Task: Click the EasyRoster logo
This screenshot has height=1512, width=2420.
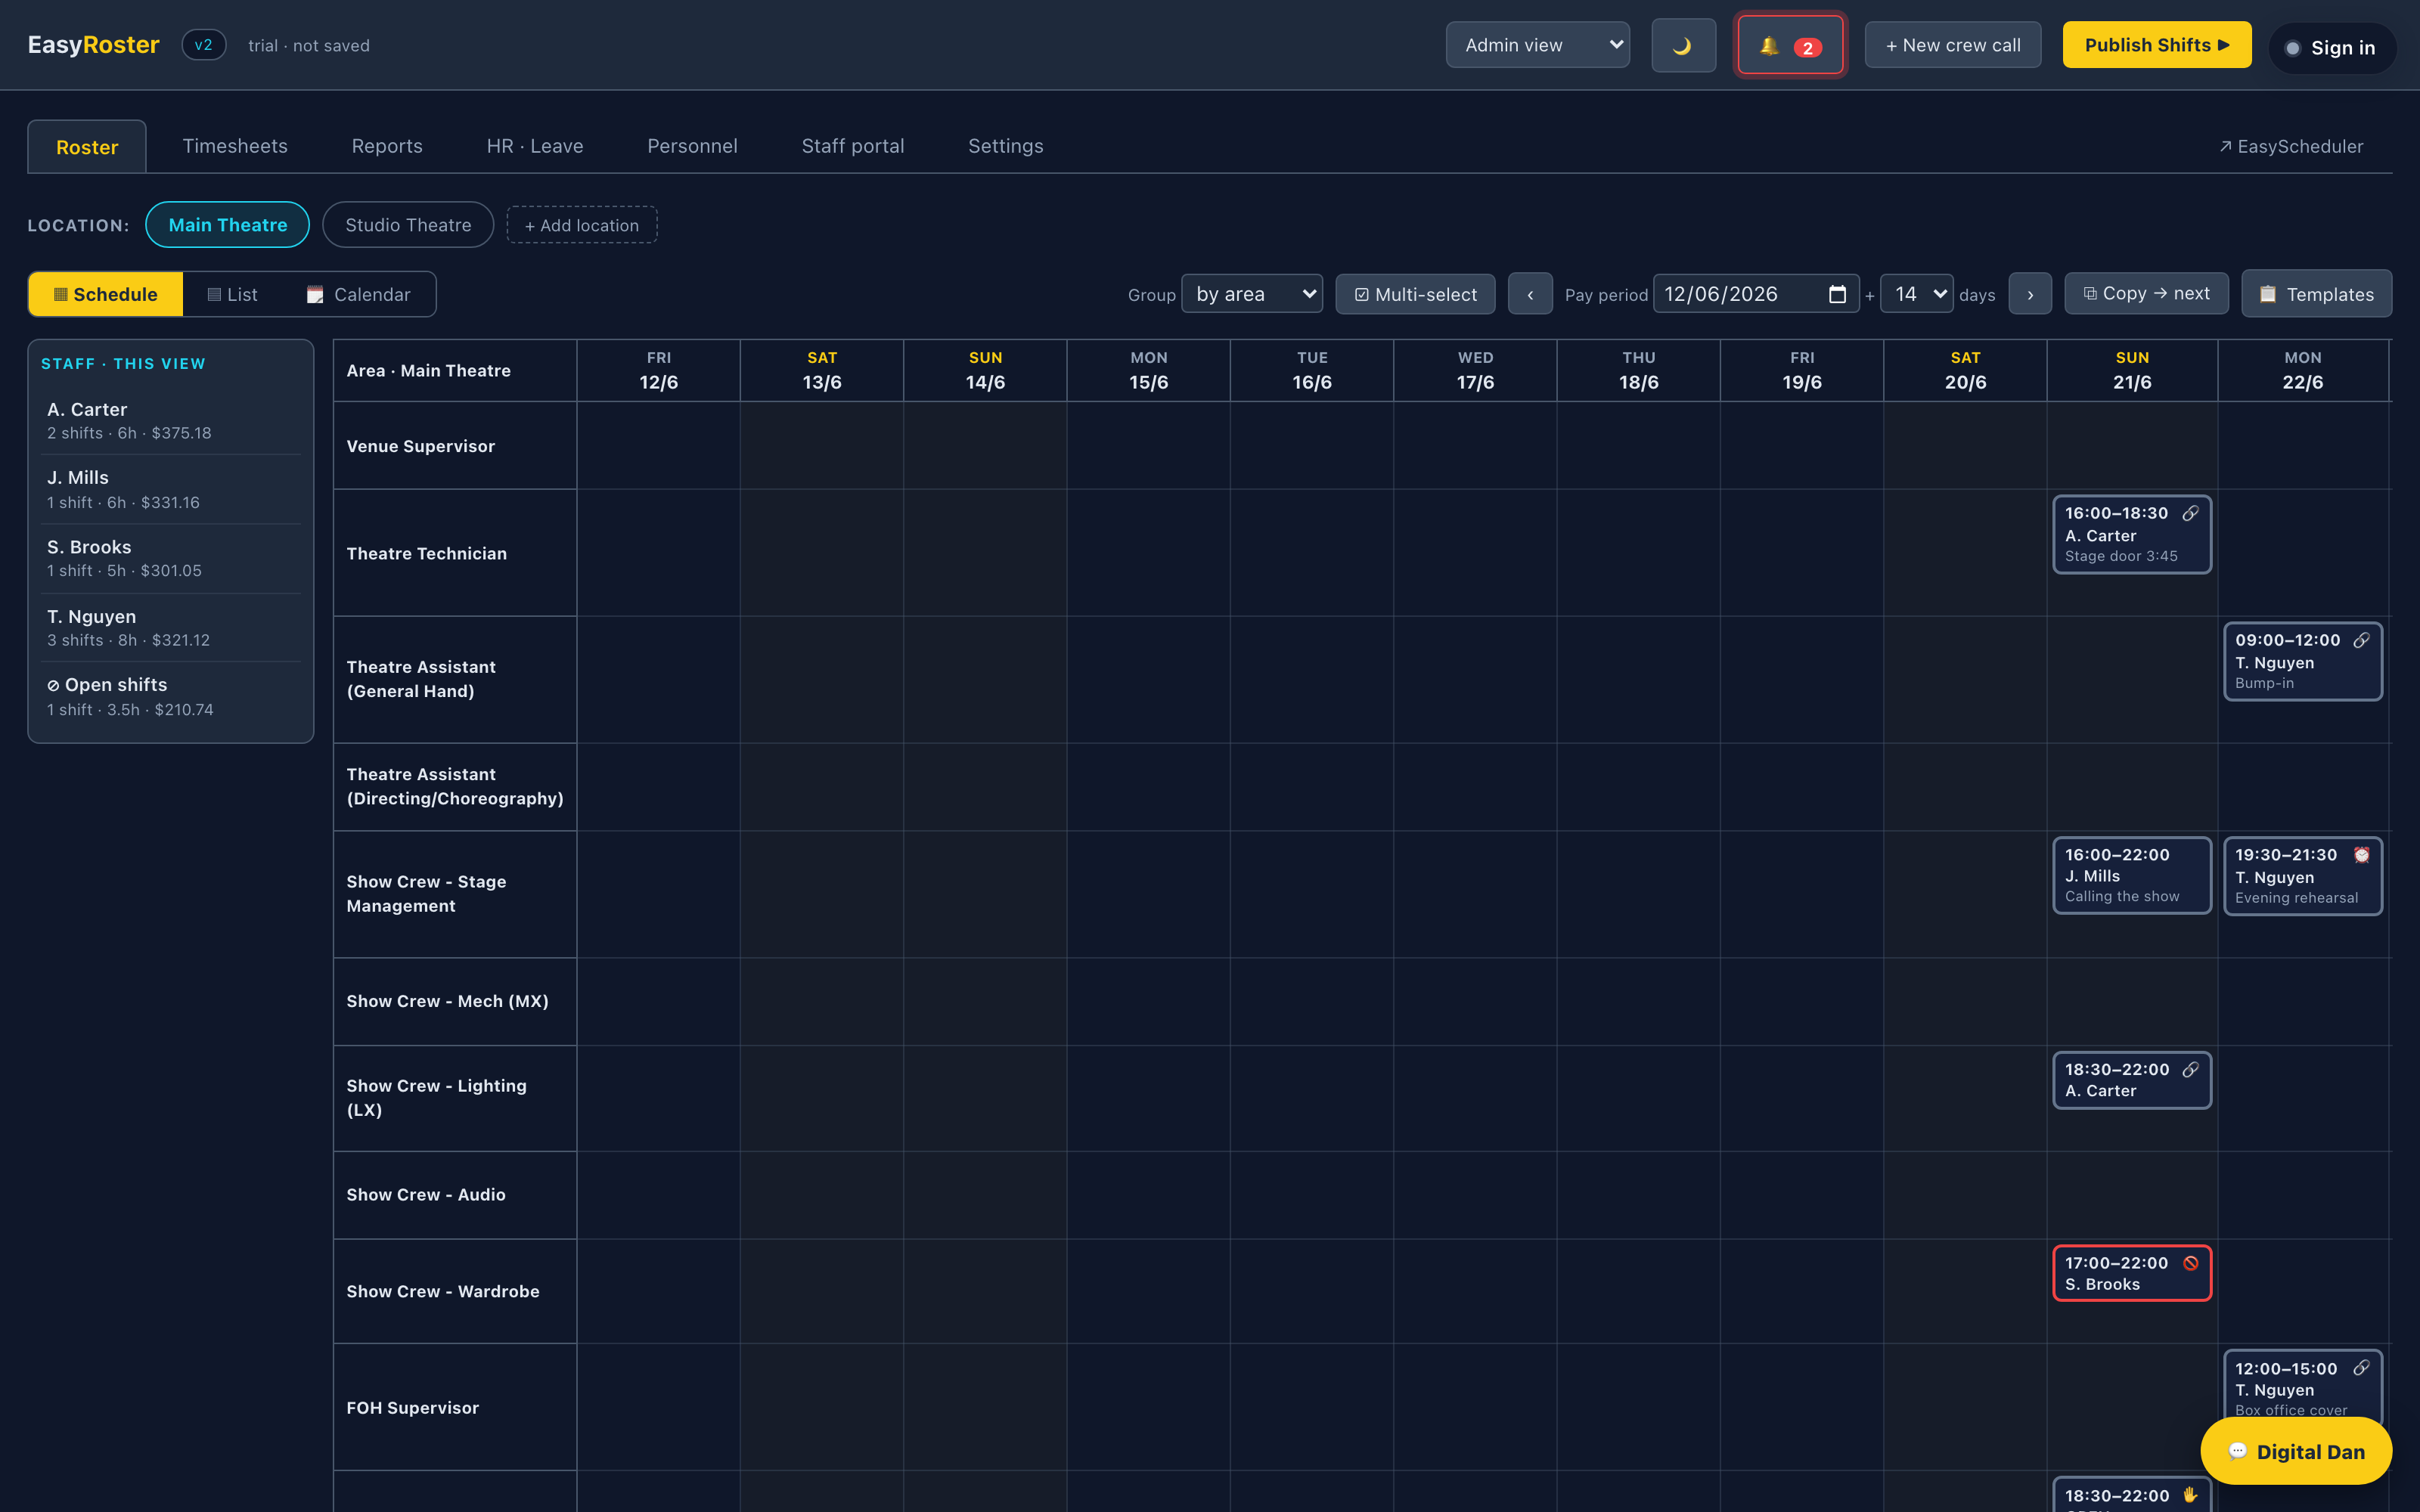Action: (x=93, y=45)
